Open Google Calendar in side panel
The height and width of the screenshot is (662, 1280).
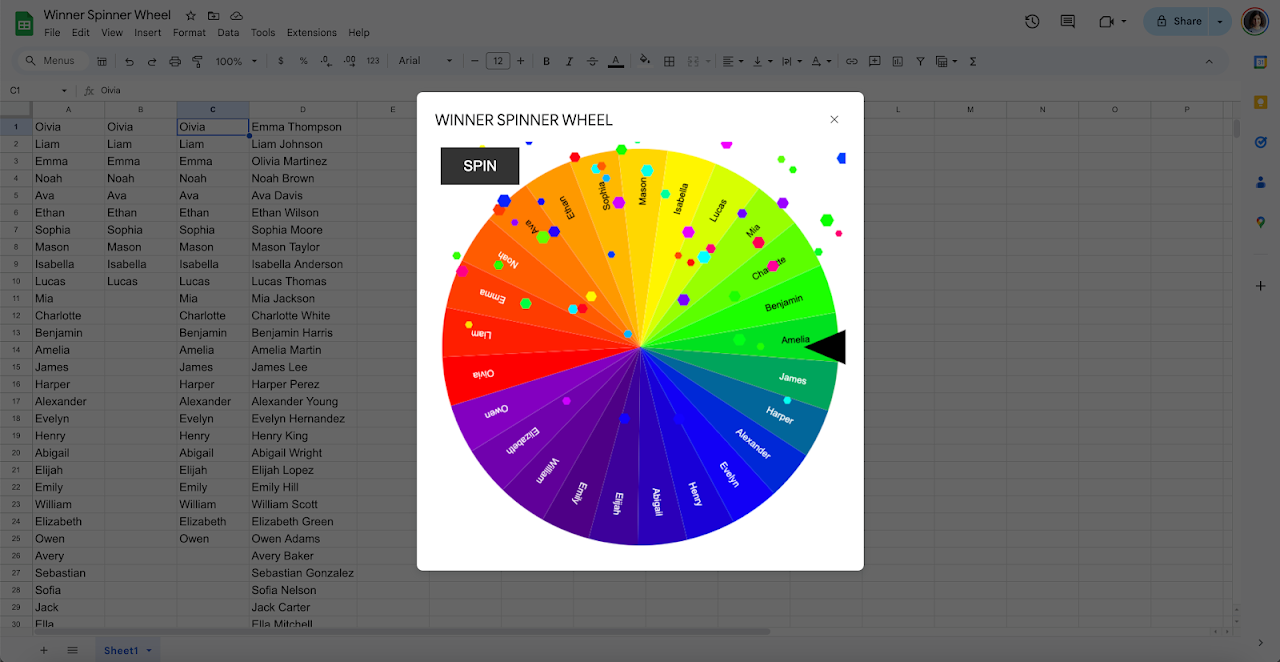coord(1260,62)
